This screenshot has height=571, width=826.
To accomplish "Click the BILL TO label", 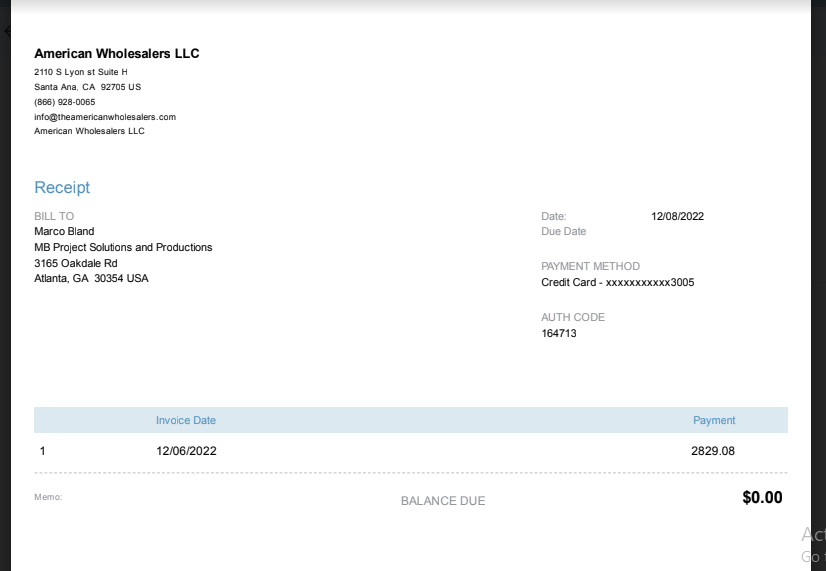I will (54, 216).
